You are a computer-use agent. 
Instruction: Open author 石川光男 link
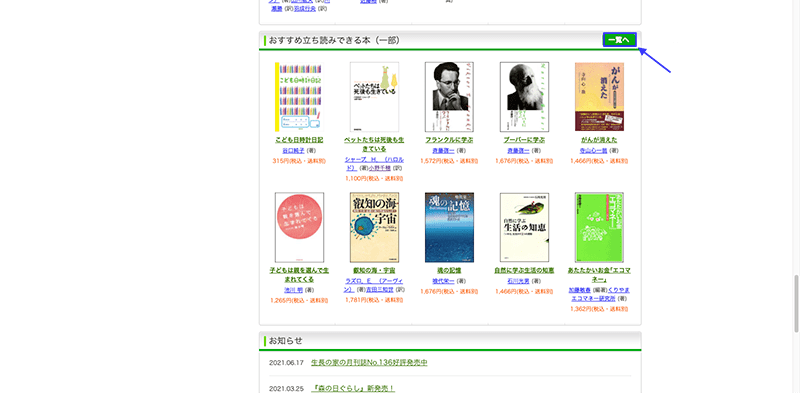pyautogui.click(x=518, y=282)
